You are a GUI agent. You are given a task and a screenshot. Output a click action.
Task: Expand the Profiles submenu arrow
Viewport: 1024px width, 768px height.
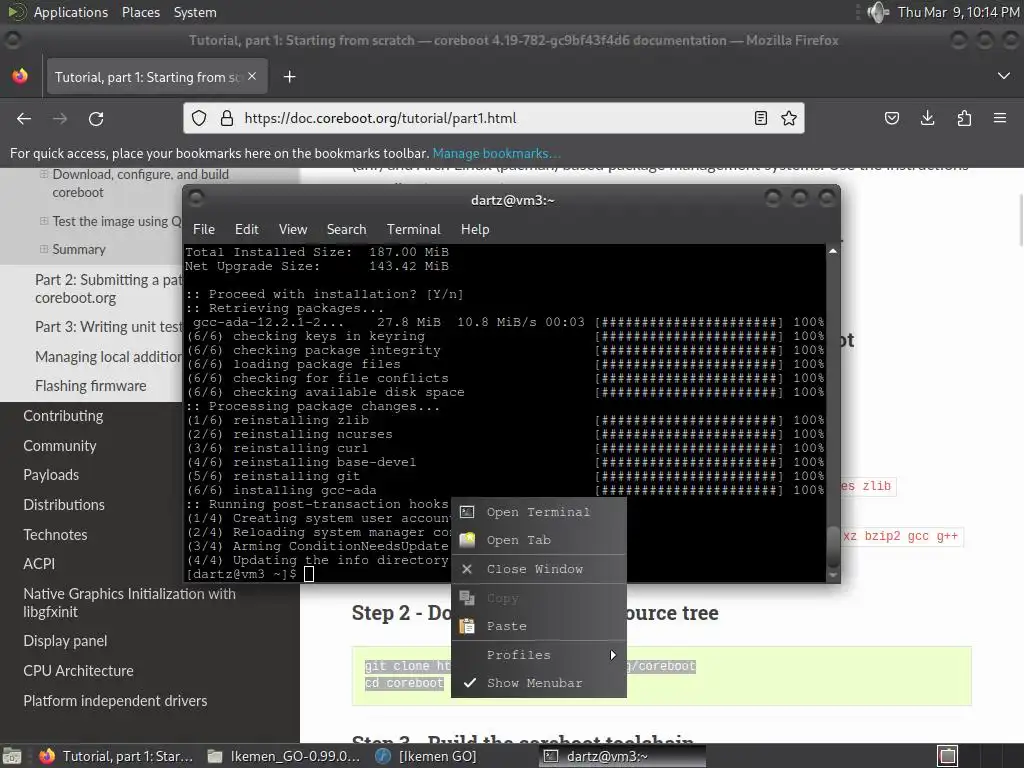[x=613, y=655]
